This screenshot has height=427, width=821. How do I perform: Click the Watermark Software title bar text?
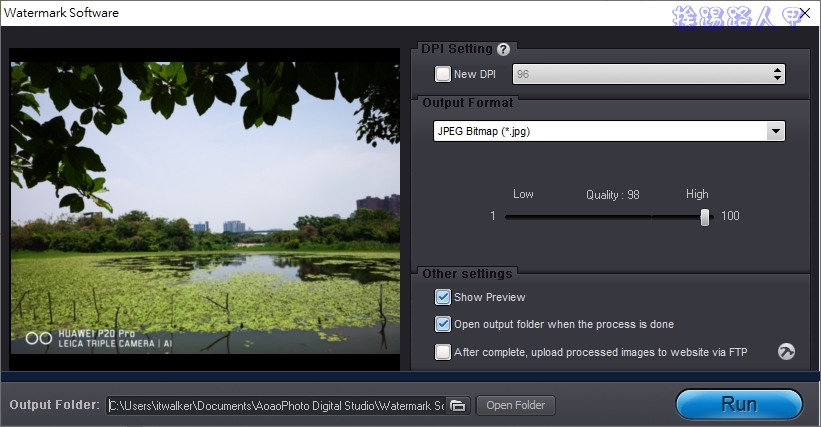(x=60, y=13)
